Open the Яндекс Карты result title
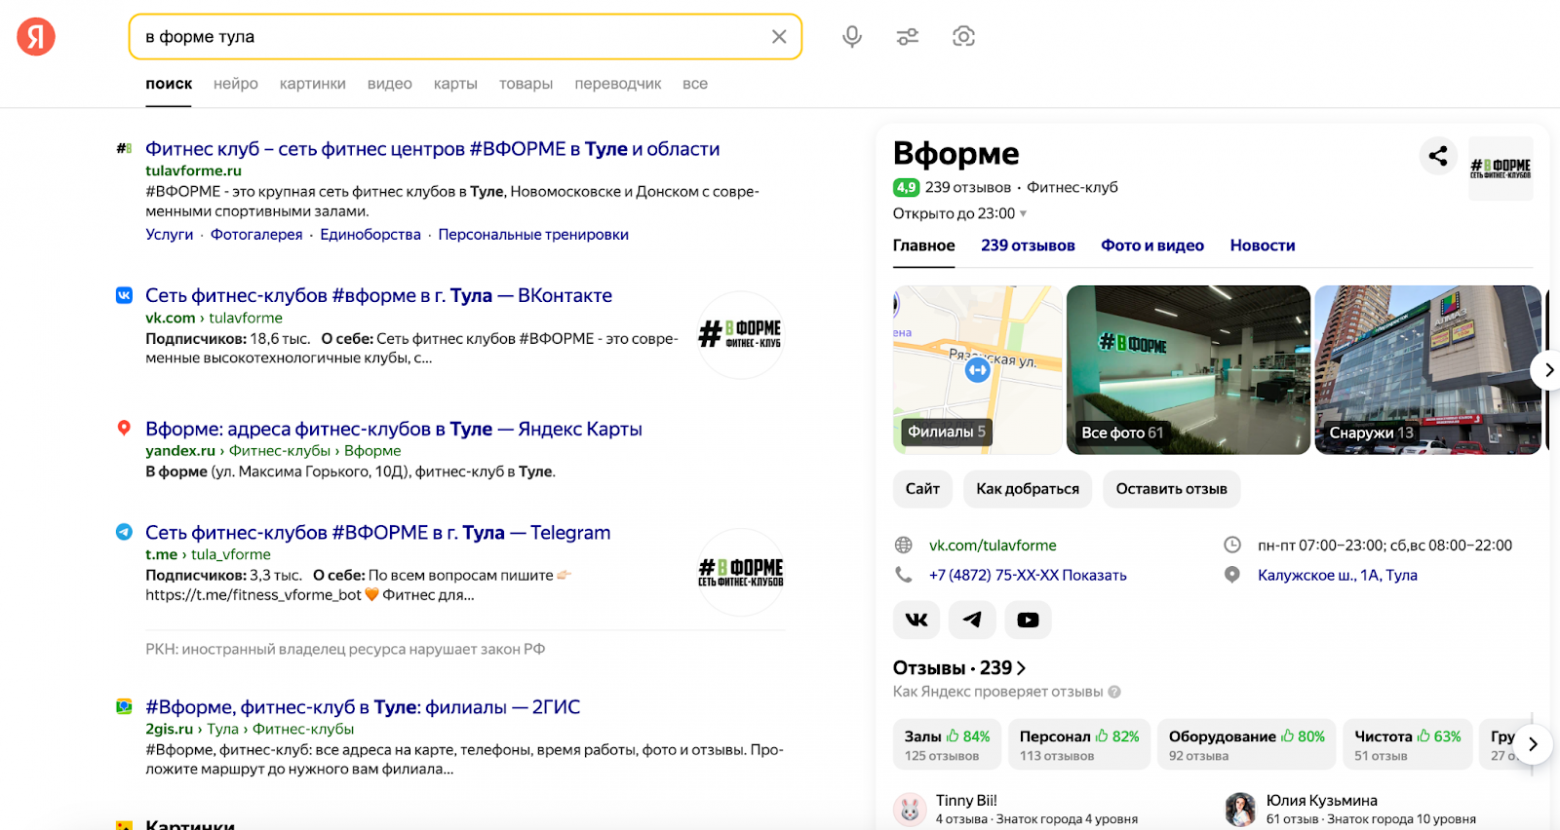The height and width of the screenshot is (830, 1560). [x=394, y=429]
